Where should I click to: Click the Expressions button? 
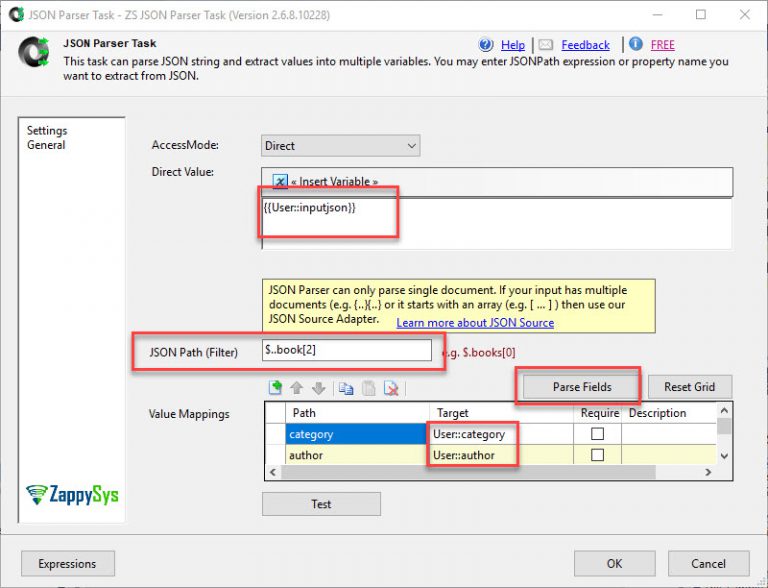click(68, 564)
